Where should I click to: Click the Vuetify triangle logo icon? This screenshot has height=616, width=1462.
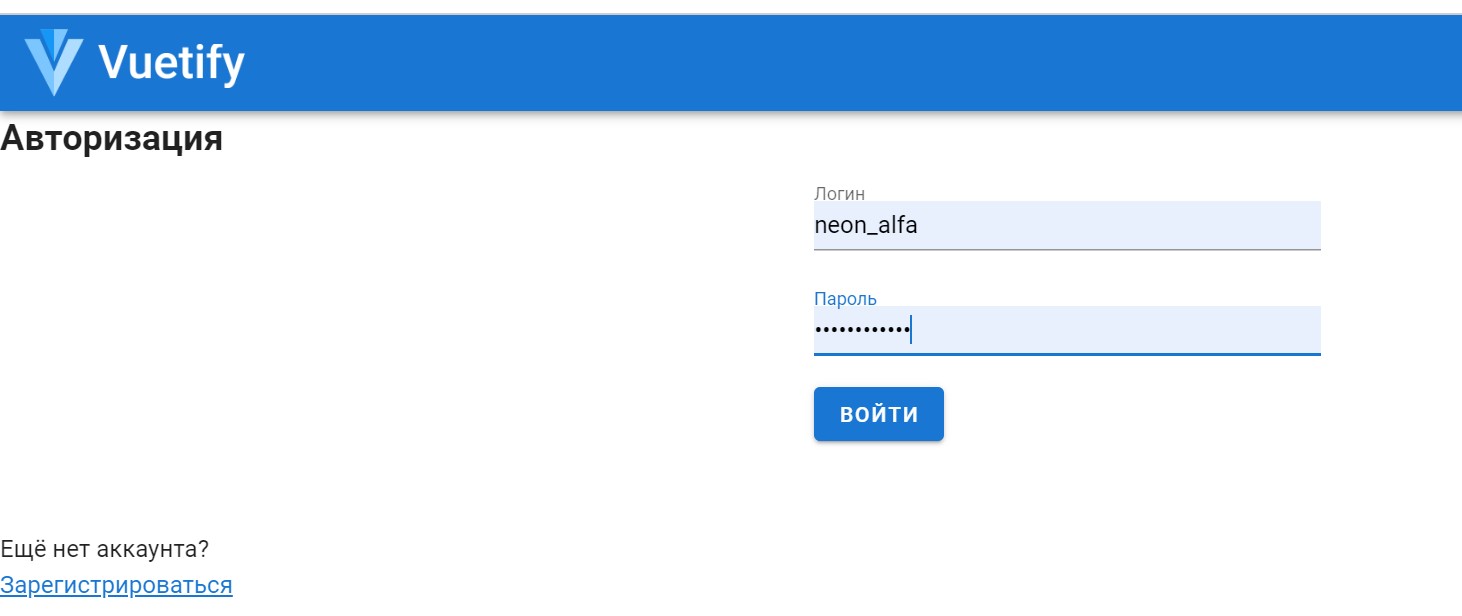pos(53,62)
